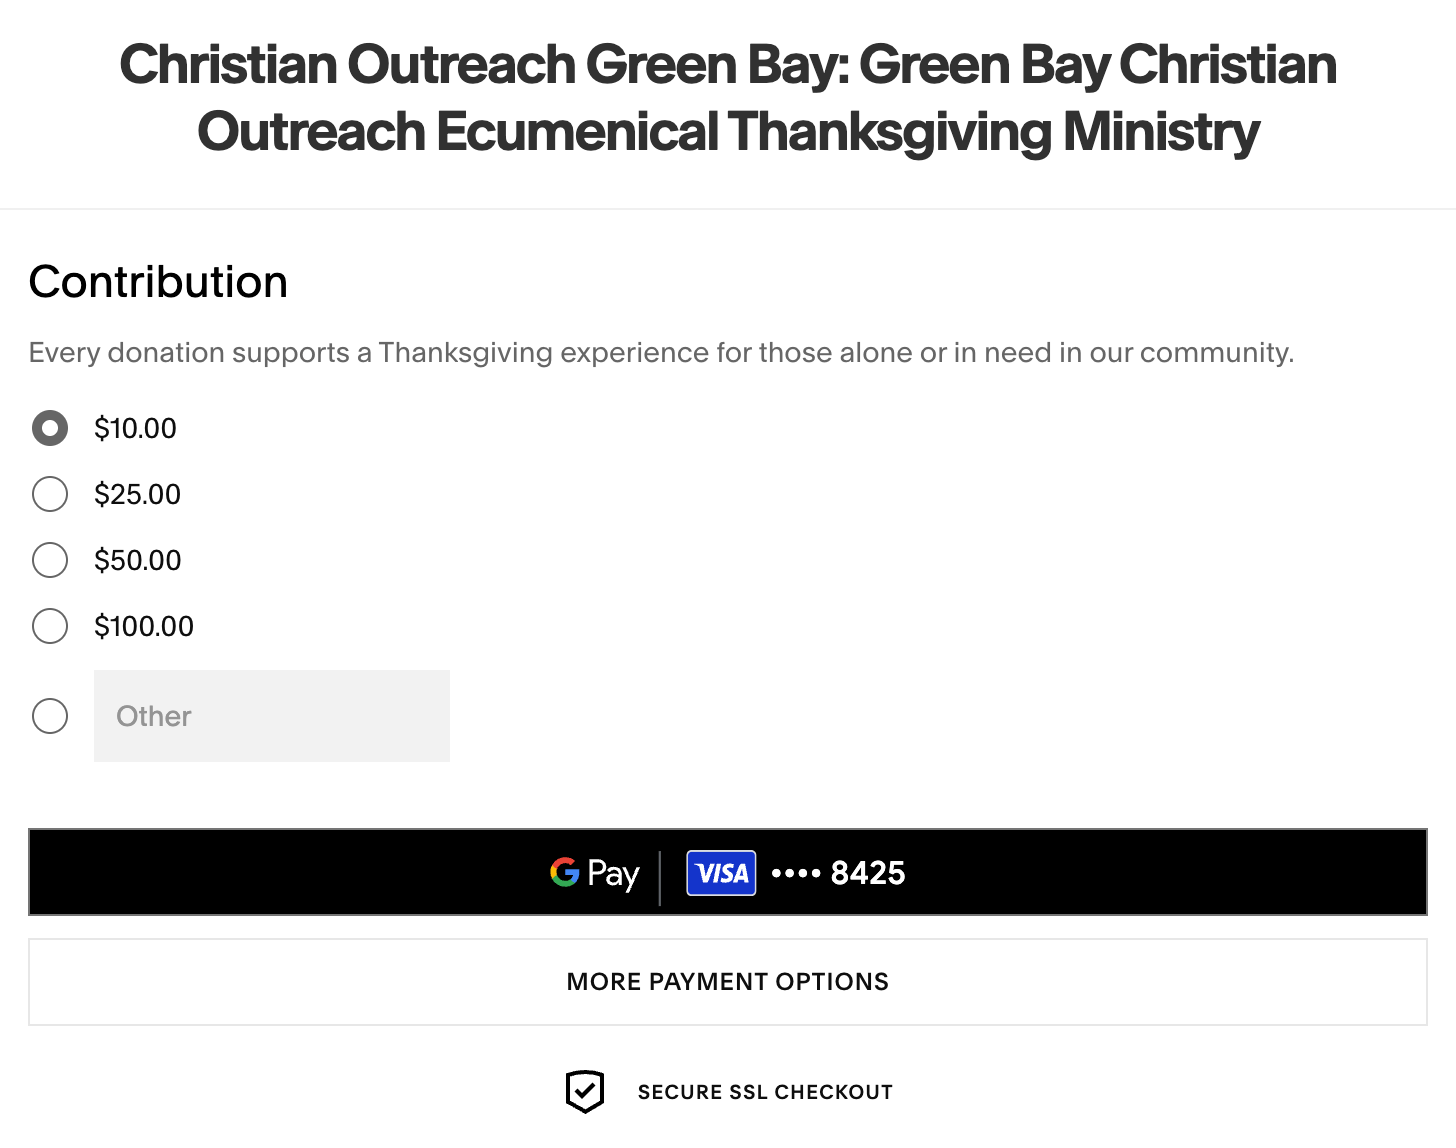Click the Contribution section heading
The image size is (1456, 1148).
click(158, 282)
